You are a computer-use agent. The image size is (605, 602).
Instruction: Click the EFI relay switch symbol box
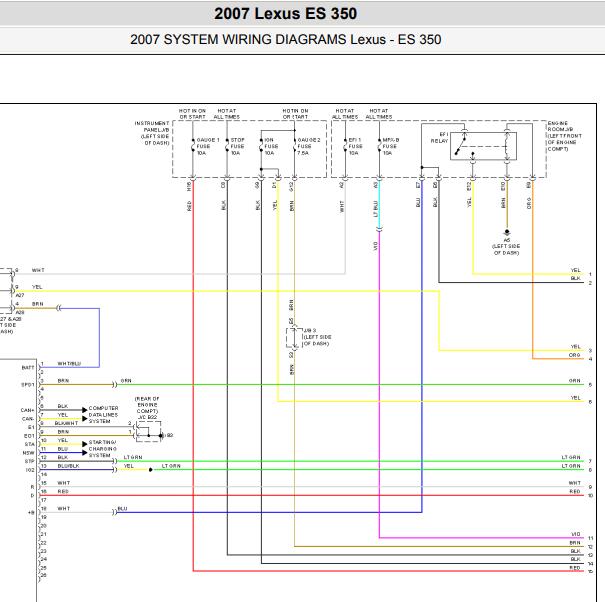483,146
